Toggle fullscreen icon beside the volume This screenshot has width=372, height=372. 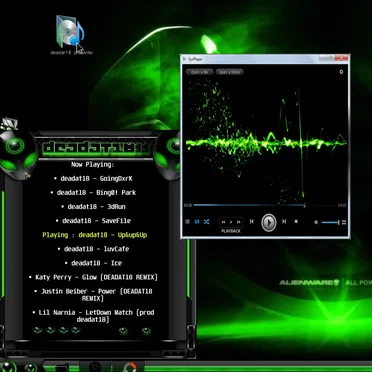point(344,222)
